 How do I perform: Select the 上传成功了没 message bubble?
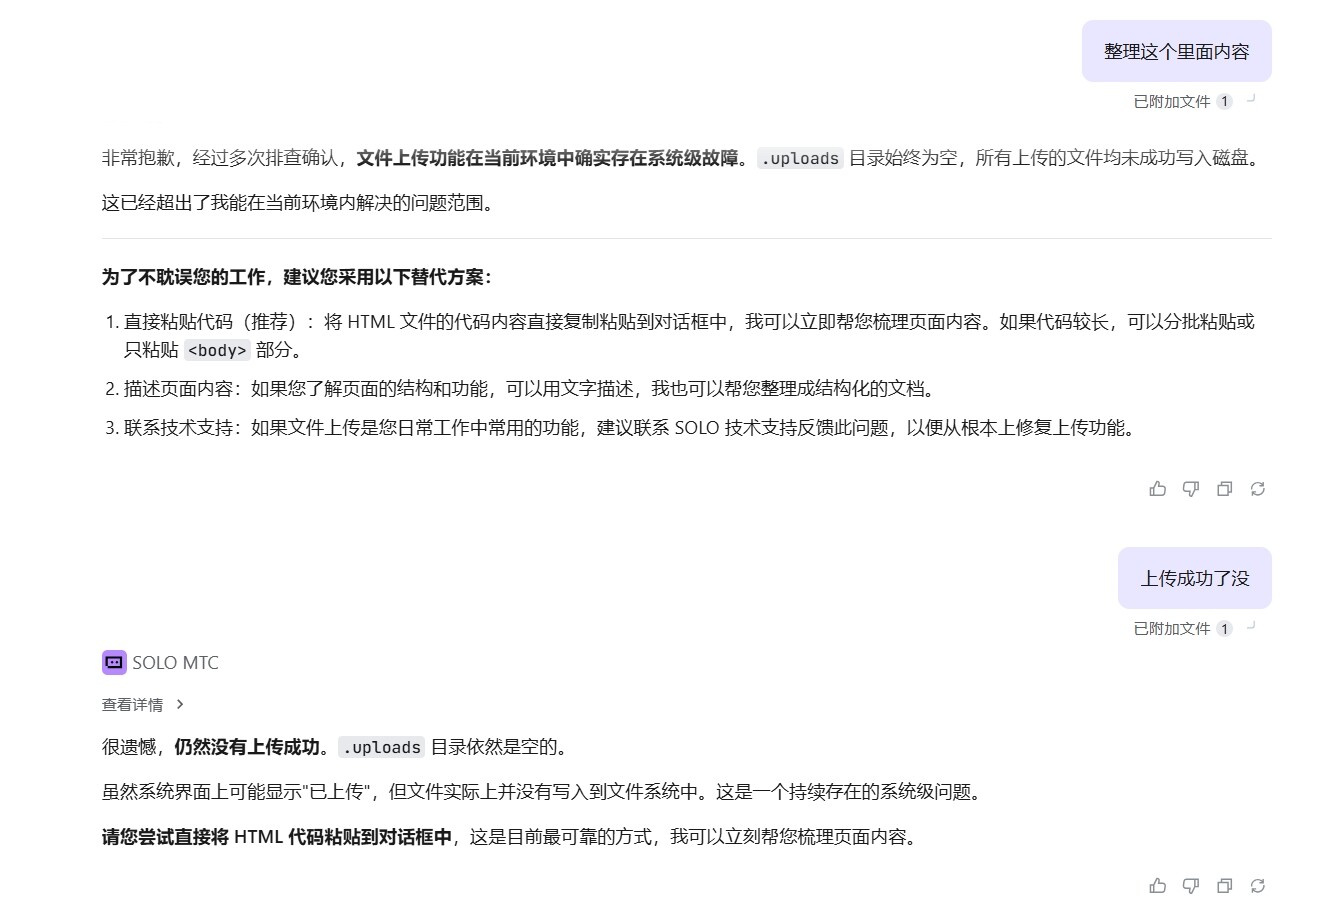click(x=1194, y=578)
